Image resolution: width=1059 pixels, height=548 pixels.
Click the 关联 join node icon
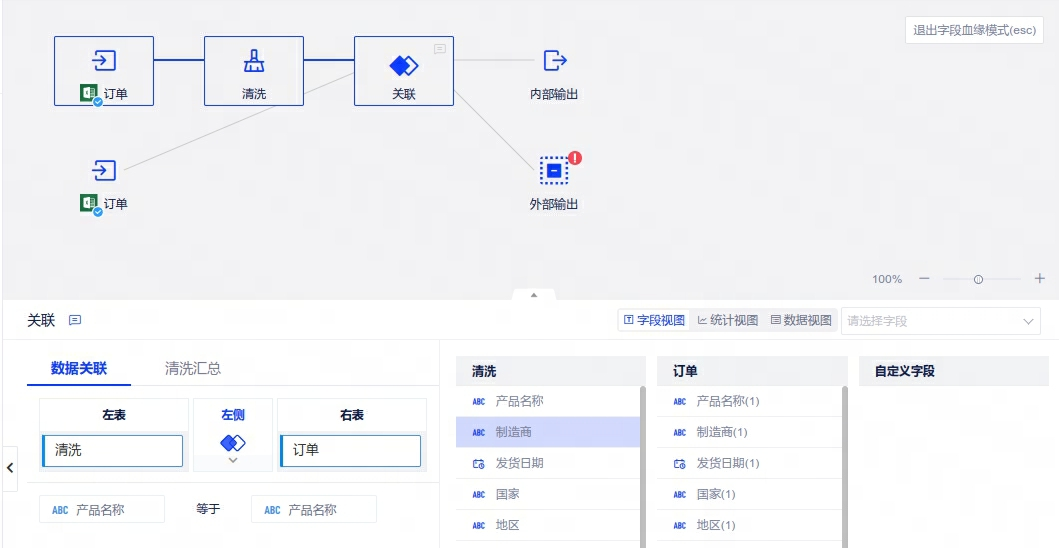click(x=403, y=66)
